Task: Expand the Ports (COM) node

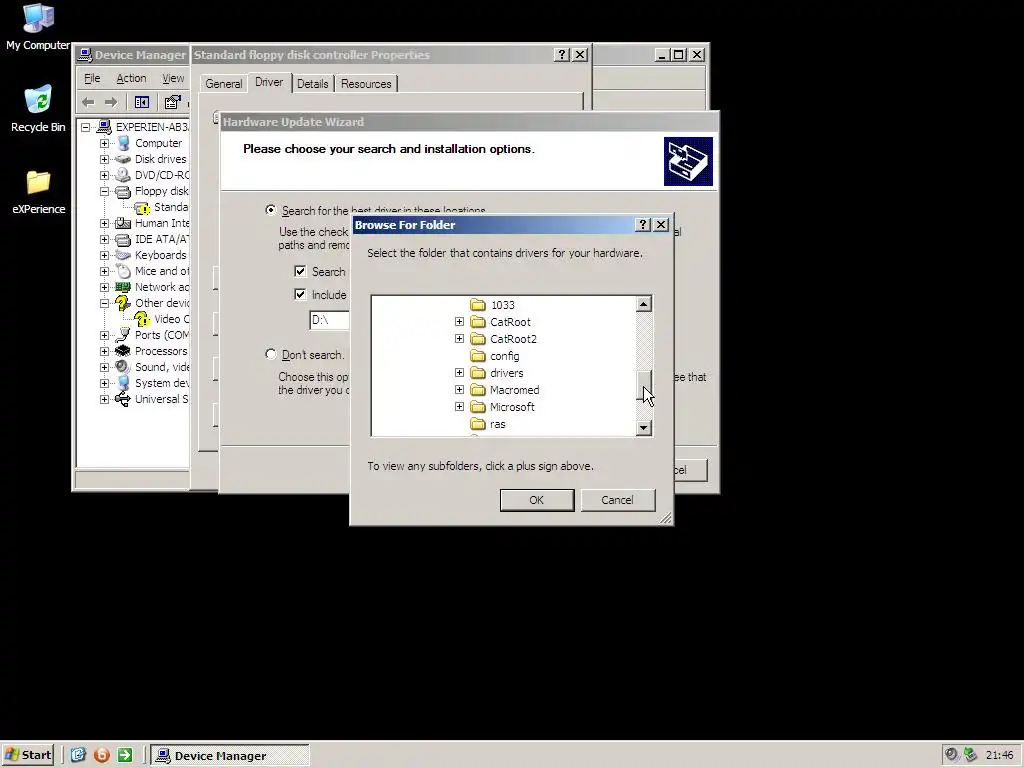Action: pyautogui.click(x=104, y=335)
